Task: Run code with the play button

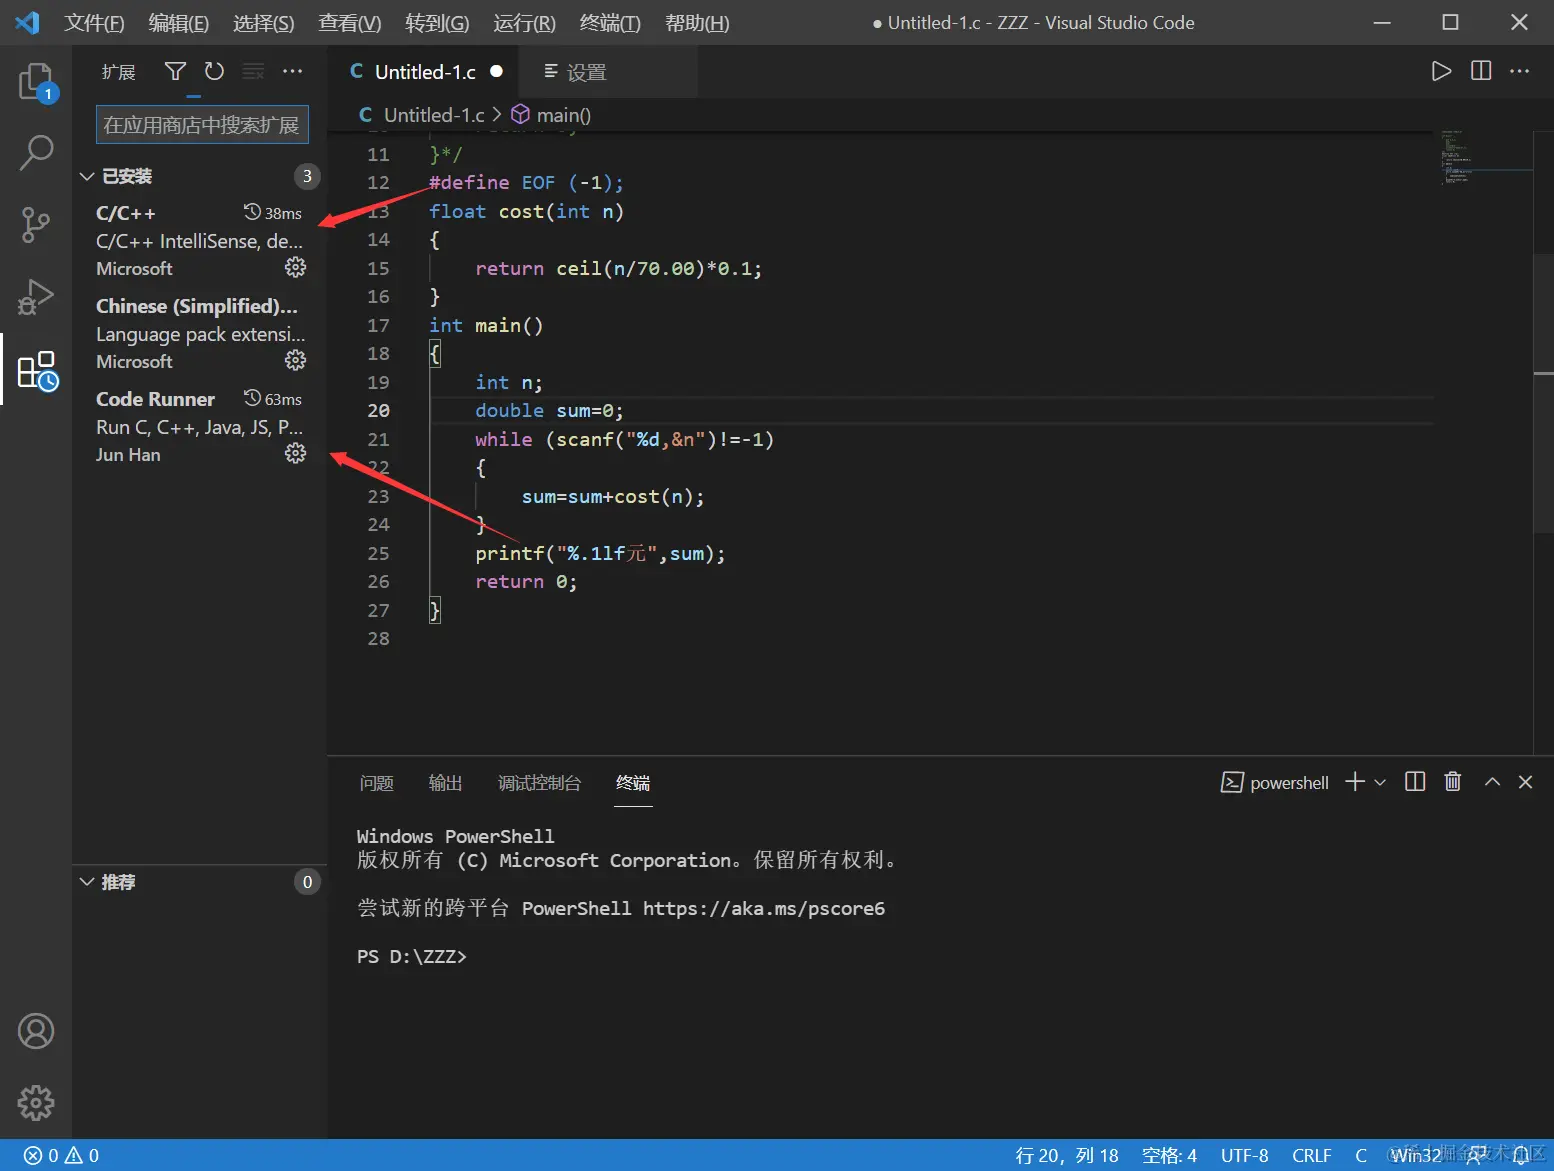Action: tap(1441, 71)
